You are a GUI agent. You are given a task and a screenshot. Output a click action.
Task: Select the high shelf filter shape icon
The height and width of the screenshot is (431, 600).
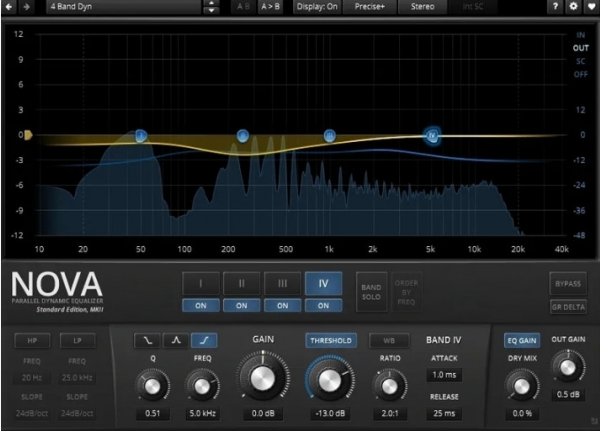[204, 340]
